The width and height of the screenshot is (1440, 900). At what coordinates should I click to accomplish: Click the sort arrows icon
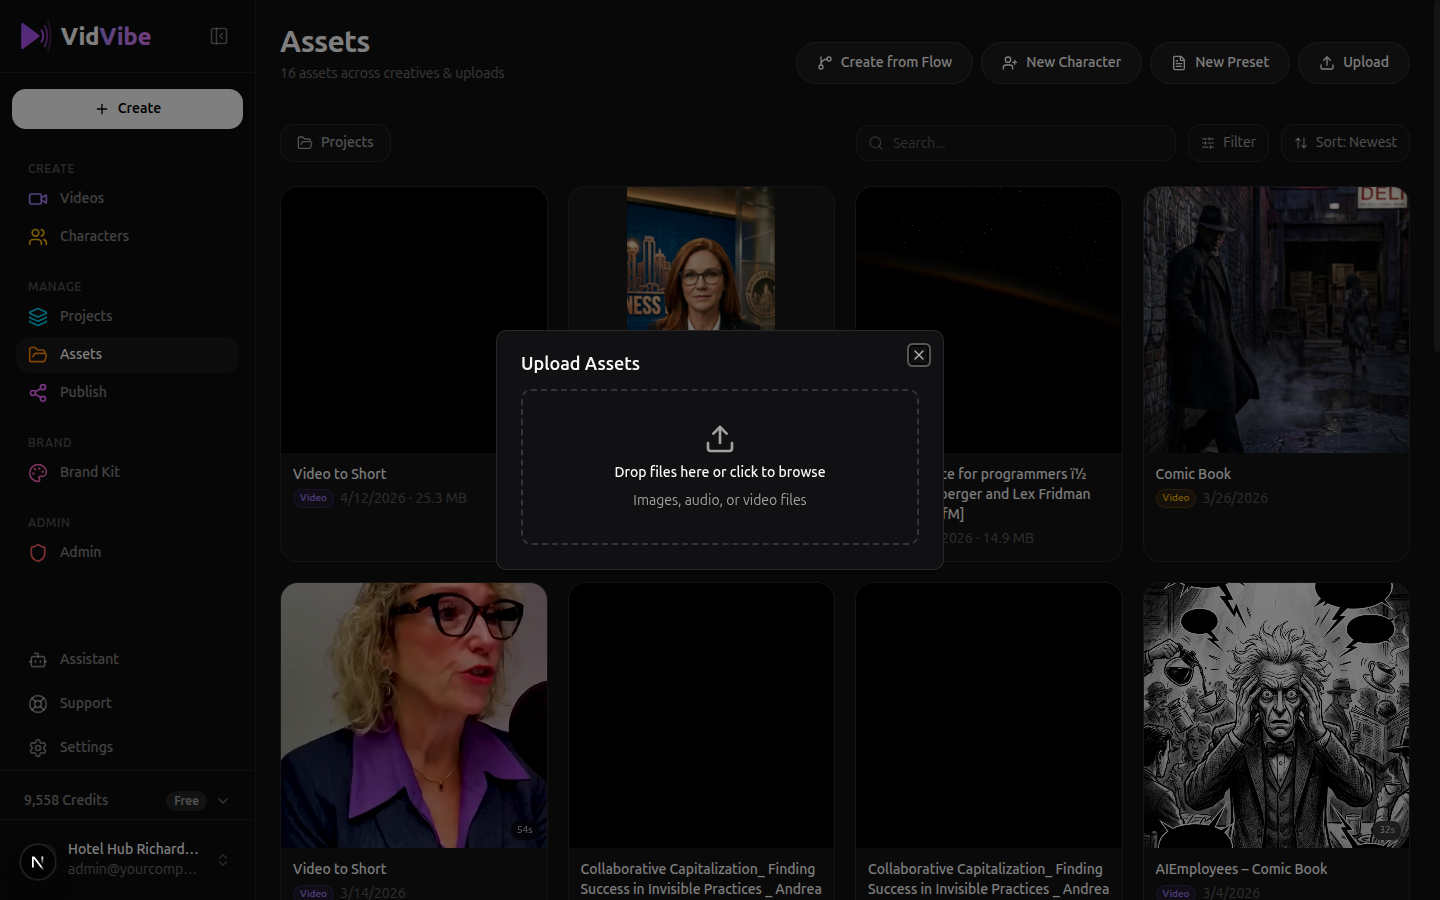(1301, 143)
